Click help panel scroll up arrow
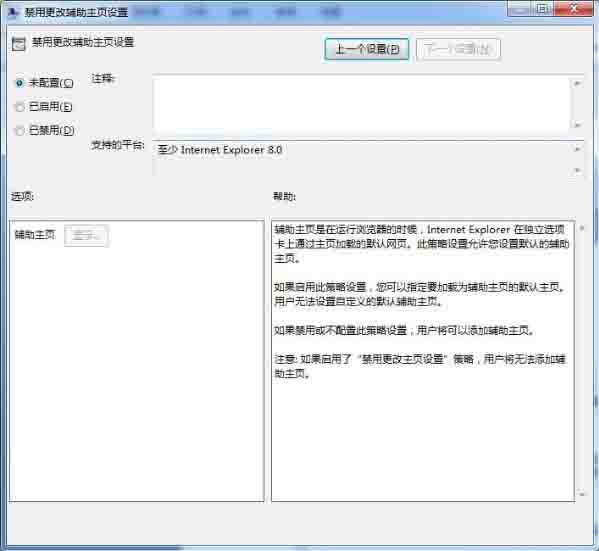599x551 pixels. [582, 228]
